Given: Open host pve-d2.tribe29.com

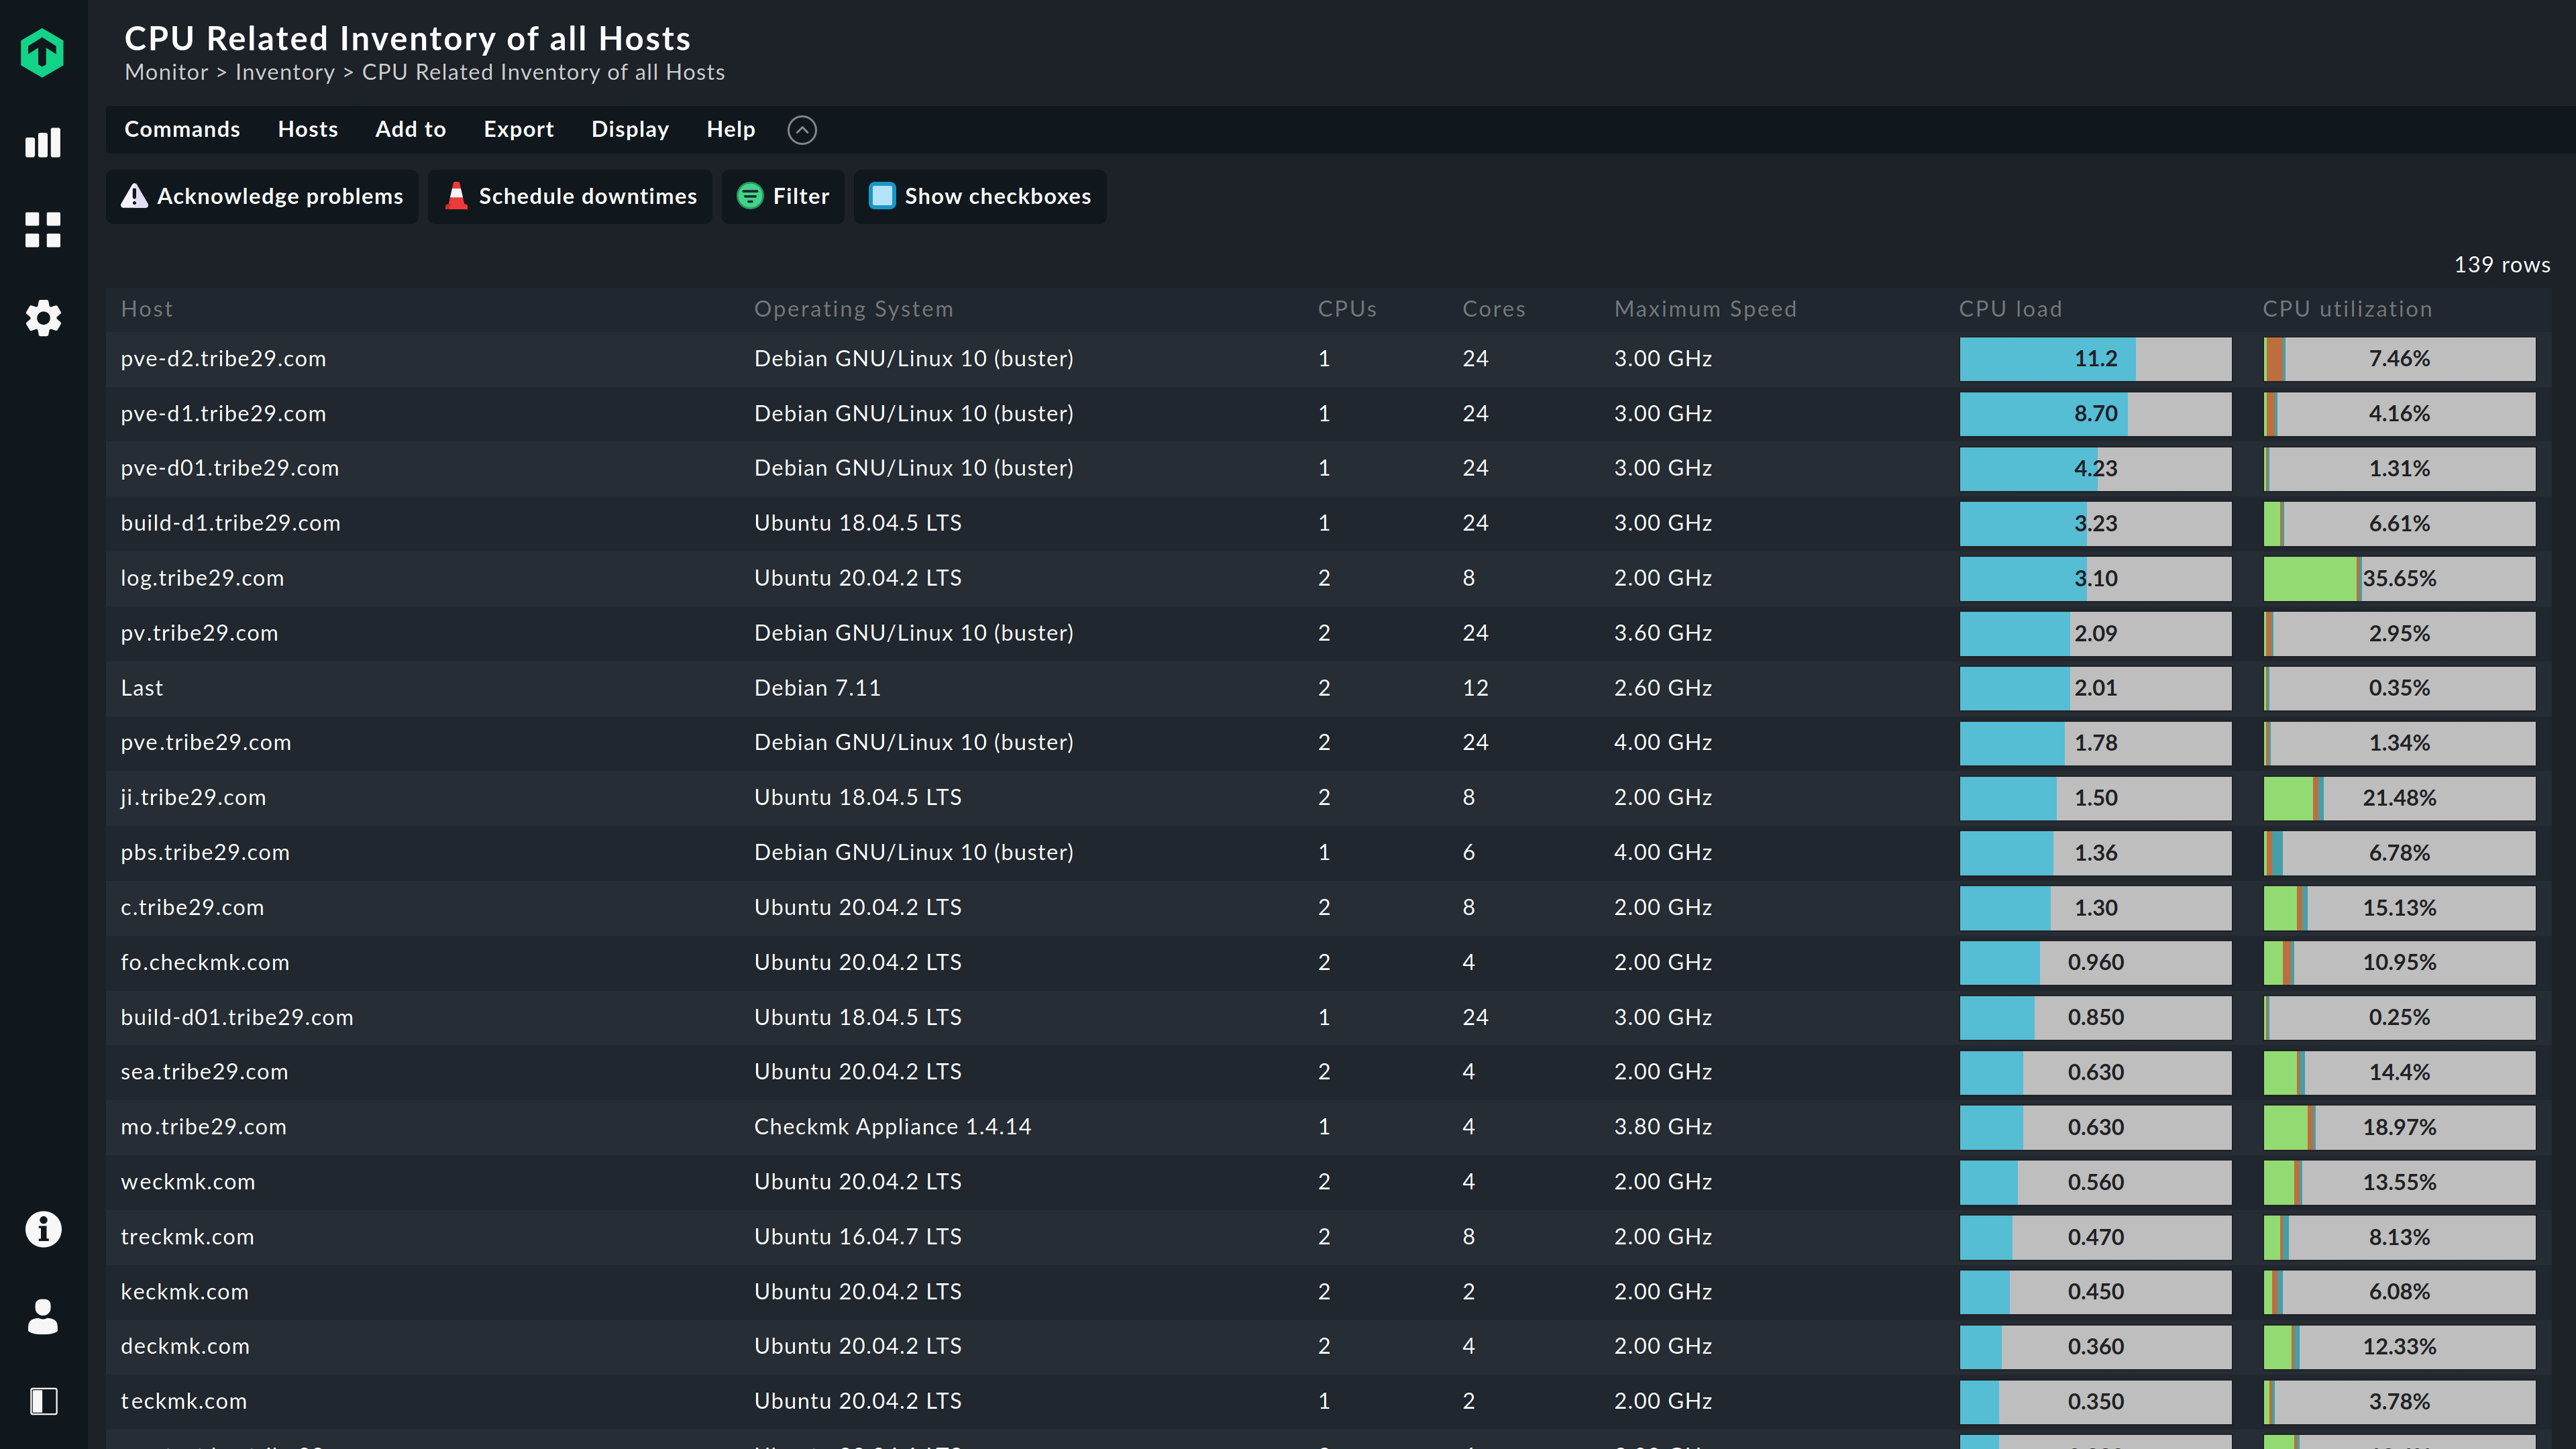Looking at the screenshot, I should 224,358.
